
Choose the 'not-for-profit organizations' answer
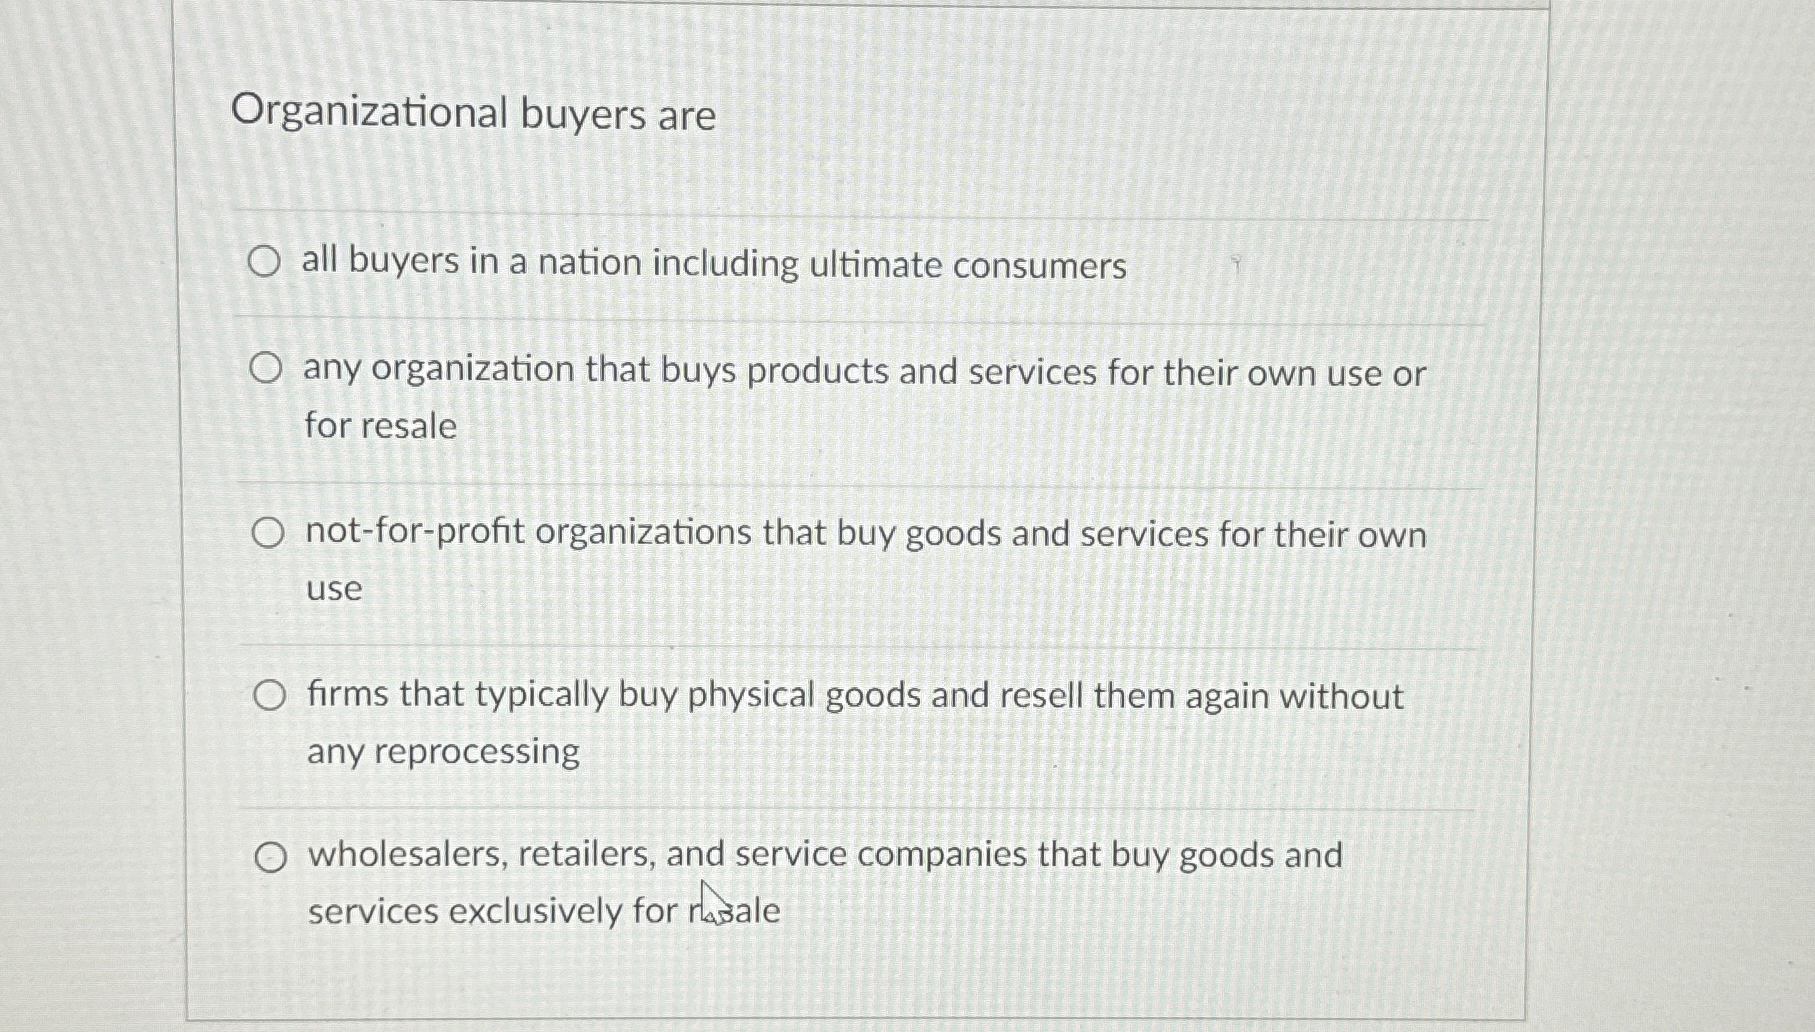pyautogui.click(x=269, y=535)
